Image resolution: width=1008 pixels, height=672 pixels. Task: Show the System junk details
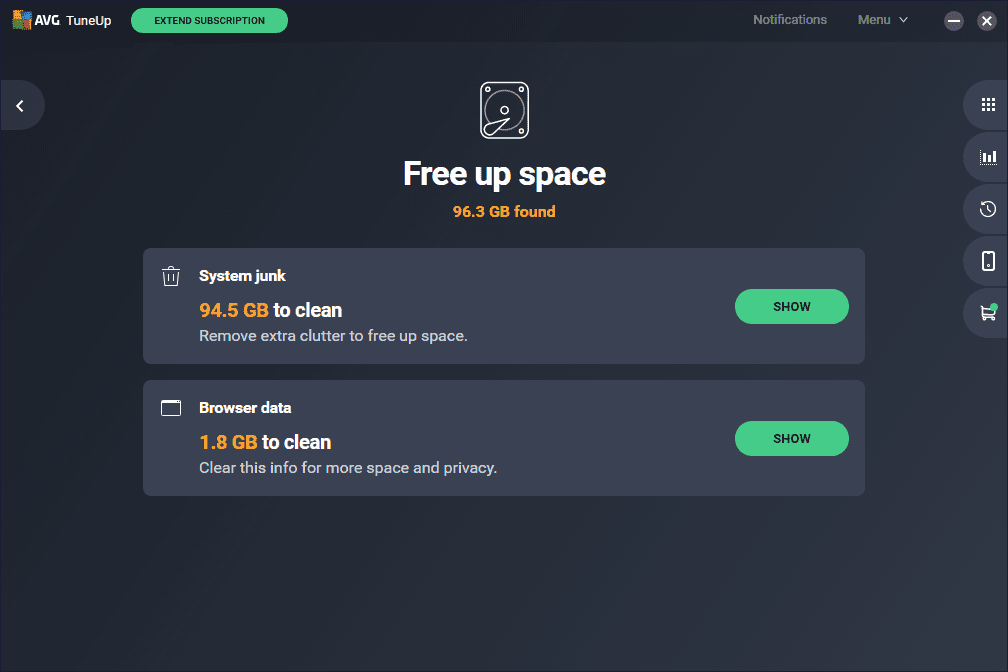tap(791, 307)
